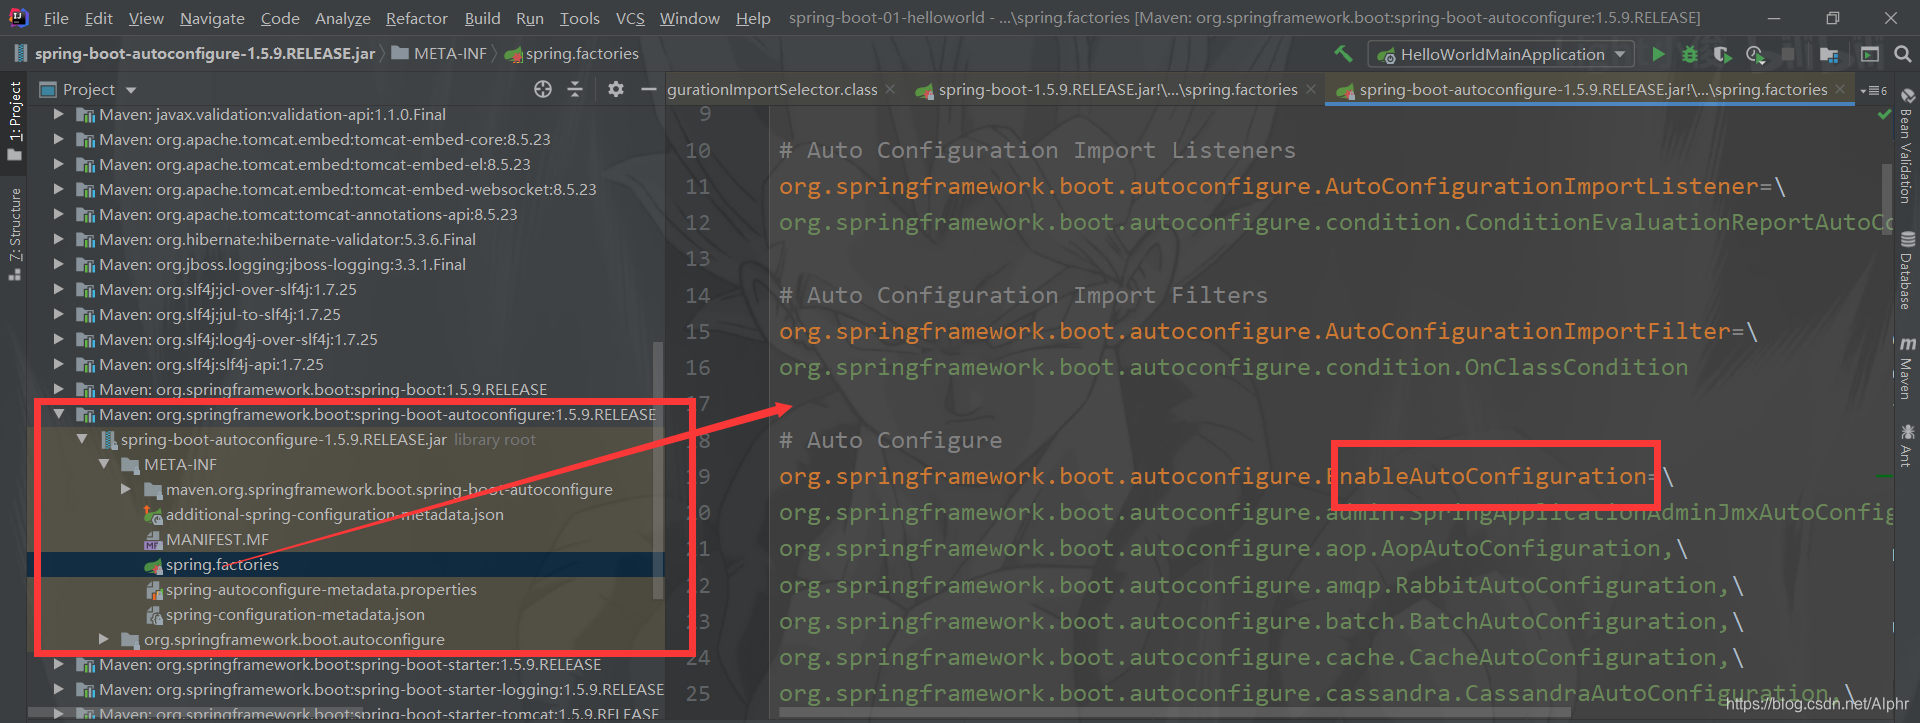Viewport: 1920px width, 723px height.
Task: Expand Maven javax.validation:validation-api node
Action: click(x=58, y=114)
